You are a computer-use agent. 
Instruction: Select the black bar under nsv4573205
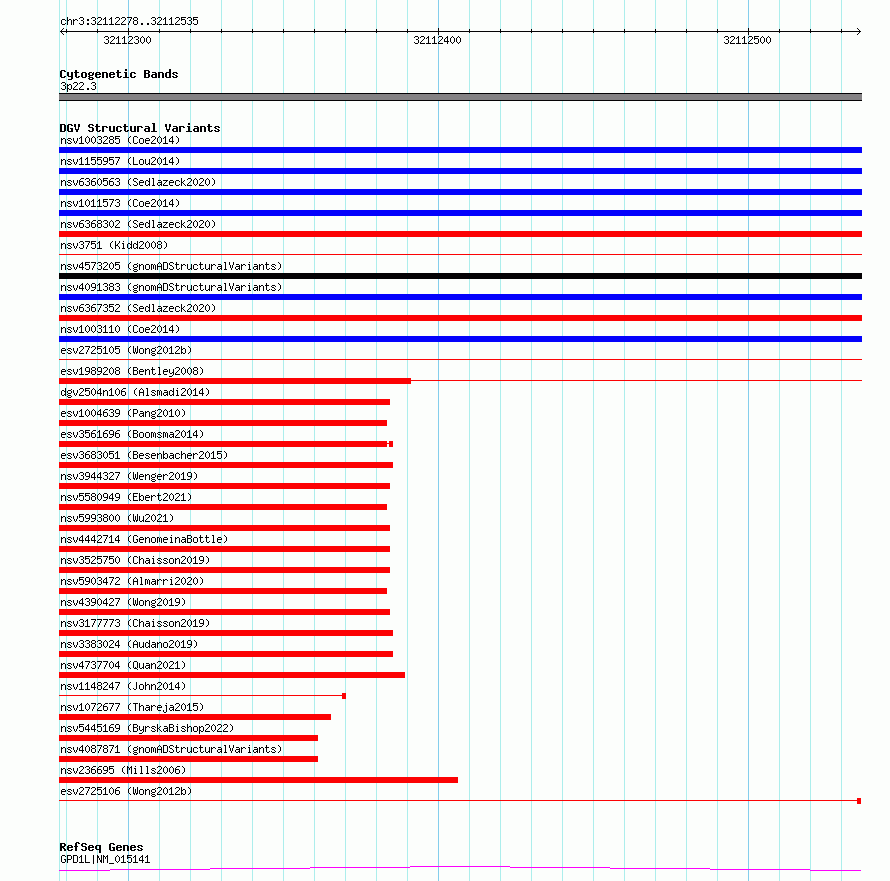[x=460, y=276]
